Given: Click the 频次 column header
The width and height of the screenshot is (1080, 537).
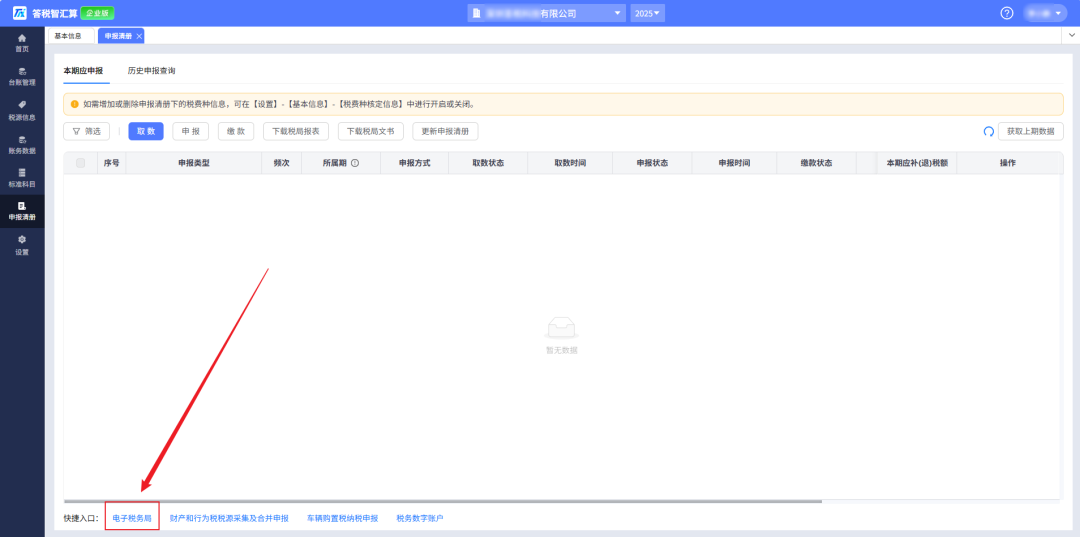Looking at the screenshot, I should click(281, 163).
